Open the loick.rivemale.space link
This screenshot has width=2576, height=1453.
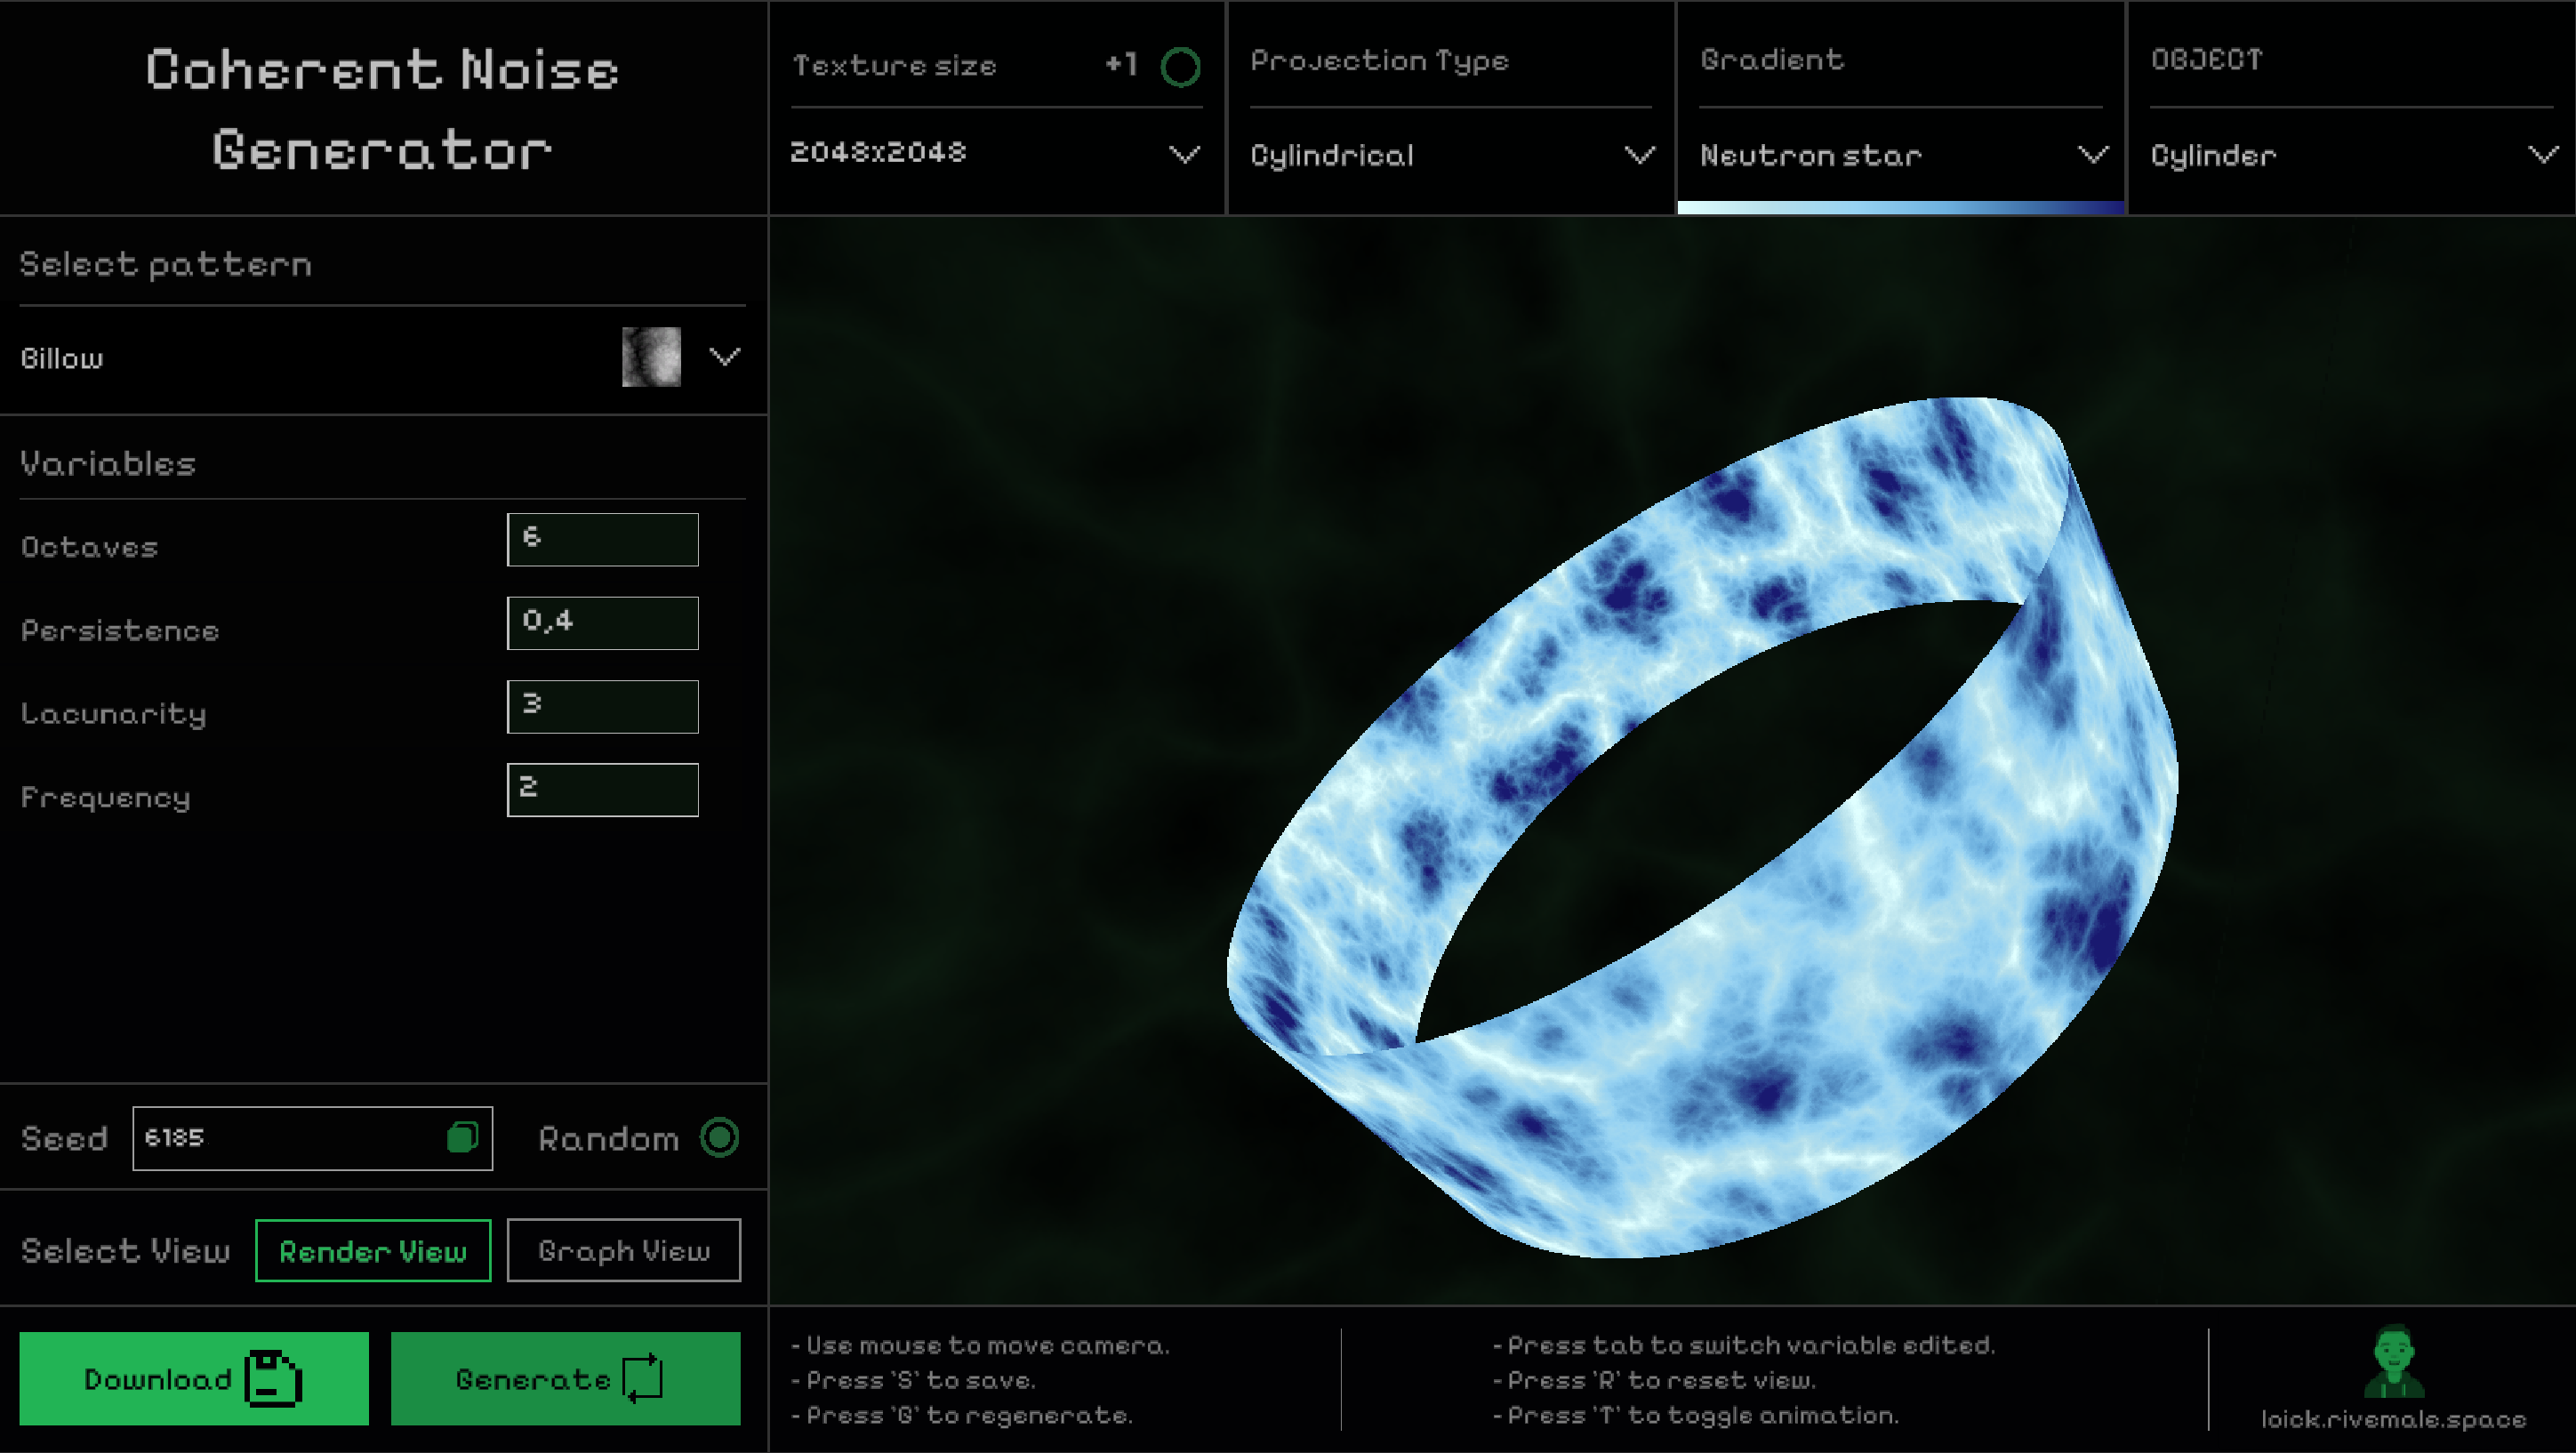pos(2393,1419)
